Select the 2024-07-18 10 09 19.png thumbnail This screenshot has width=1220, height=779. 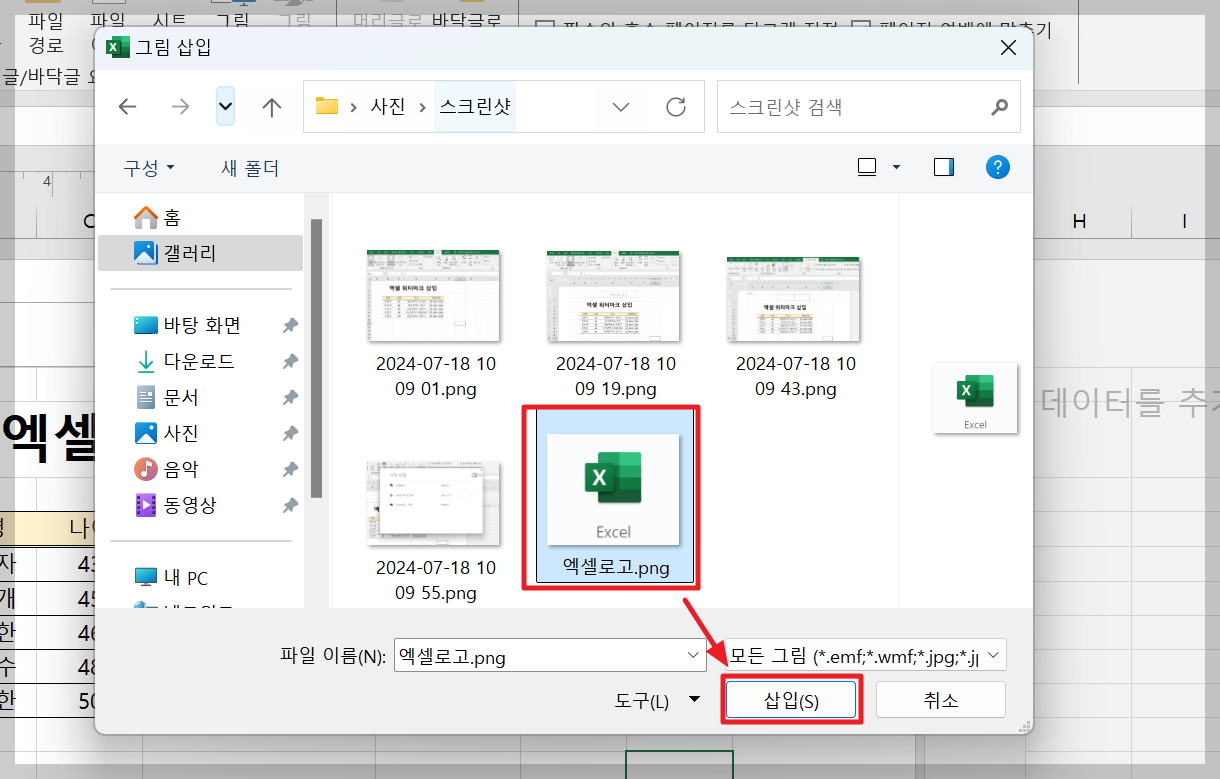click(x=613, y=295)
